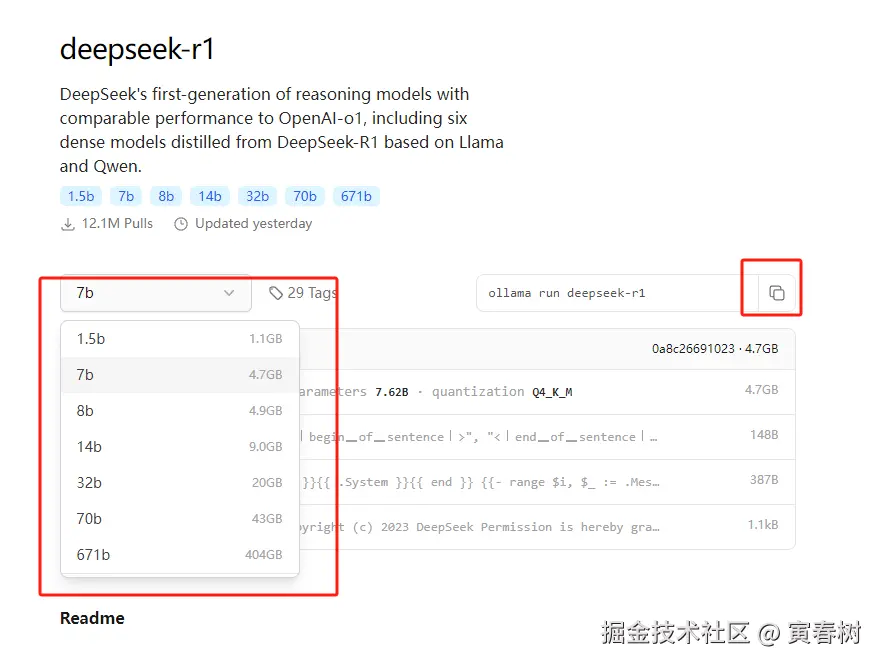Choose the 7b 4.7GB list option
The image size is (881, 666).
pyautogui.click(x=180, y=375)
